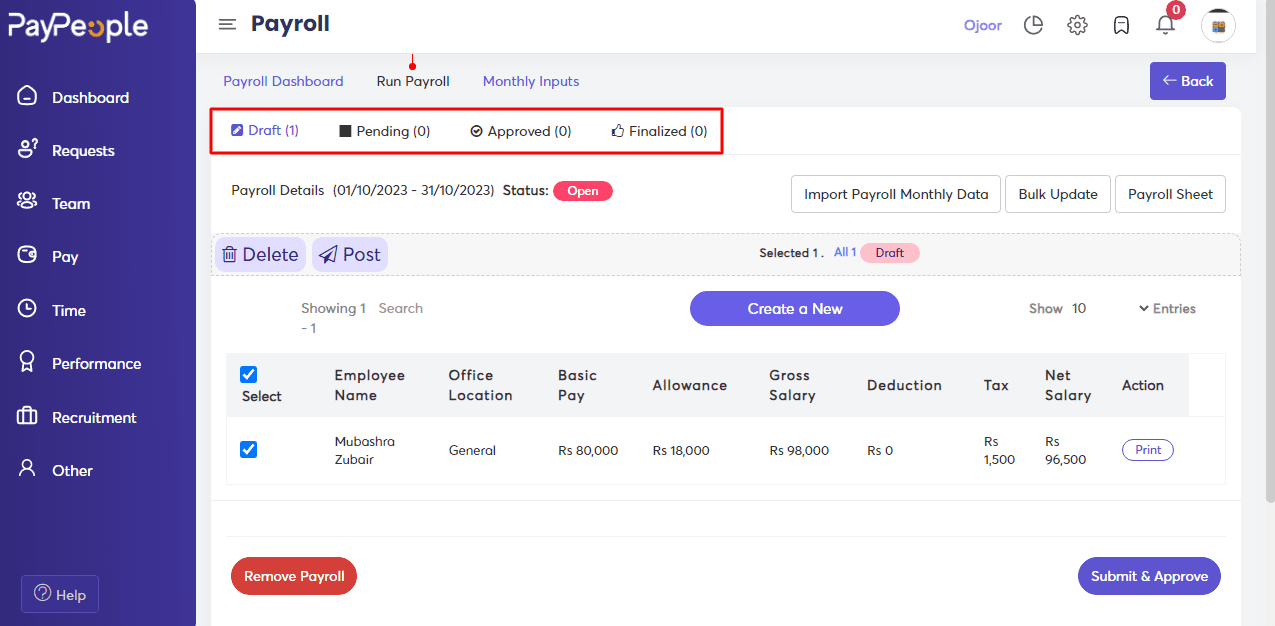This screenshot has width=1275, height=626.
Task: Open the Time module
Action: click(70, 310)
